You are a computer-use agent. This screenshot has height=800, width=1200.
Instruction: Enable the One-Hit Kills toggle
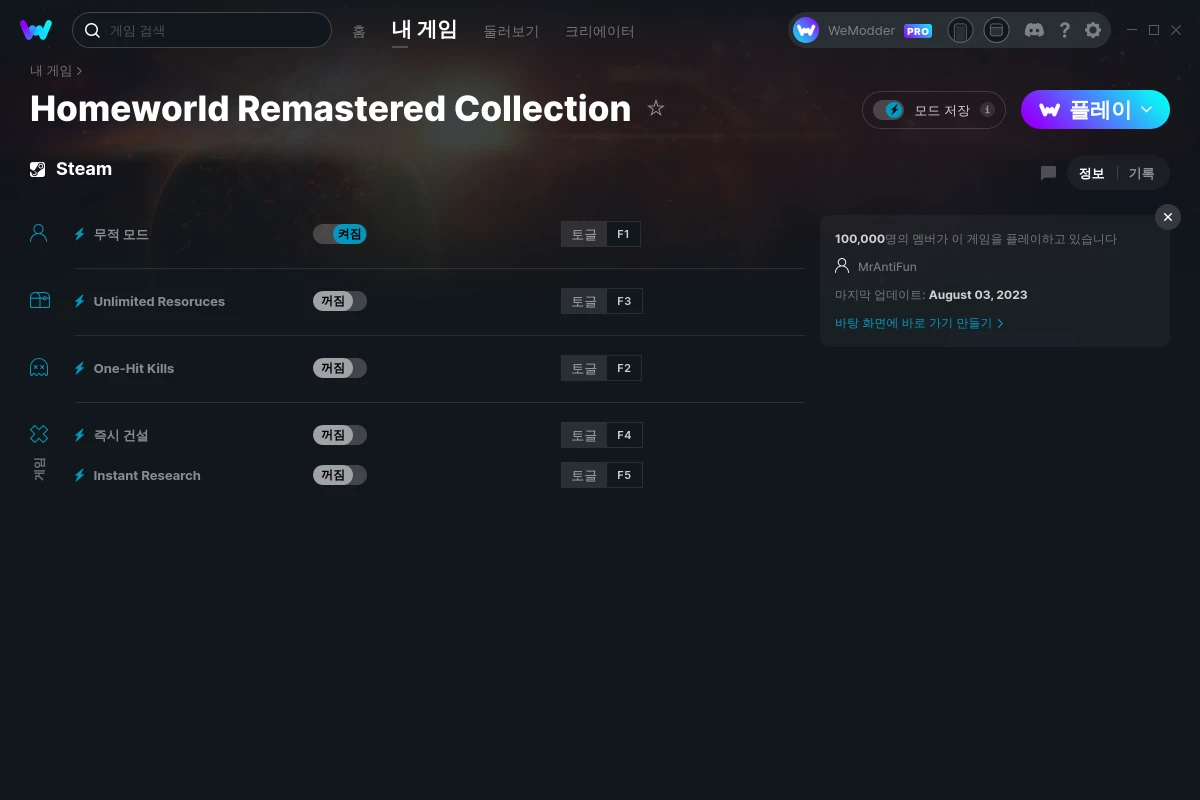(x=340, y=368)
